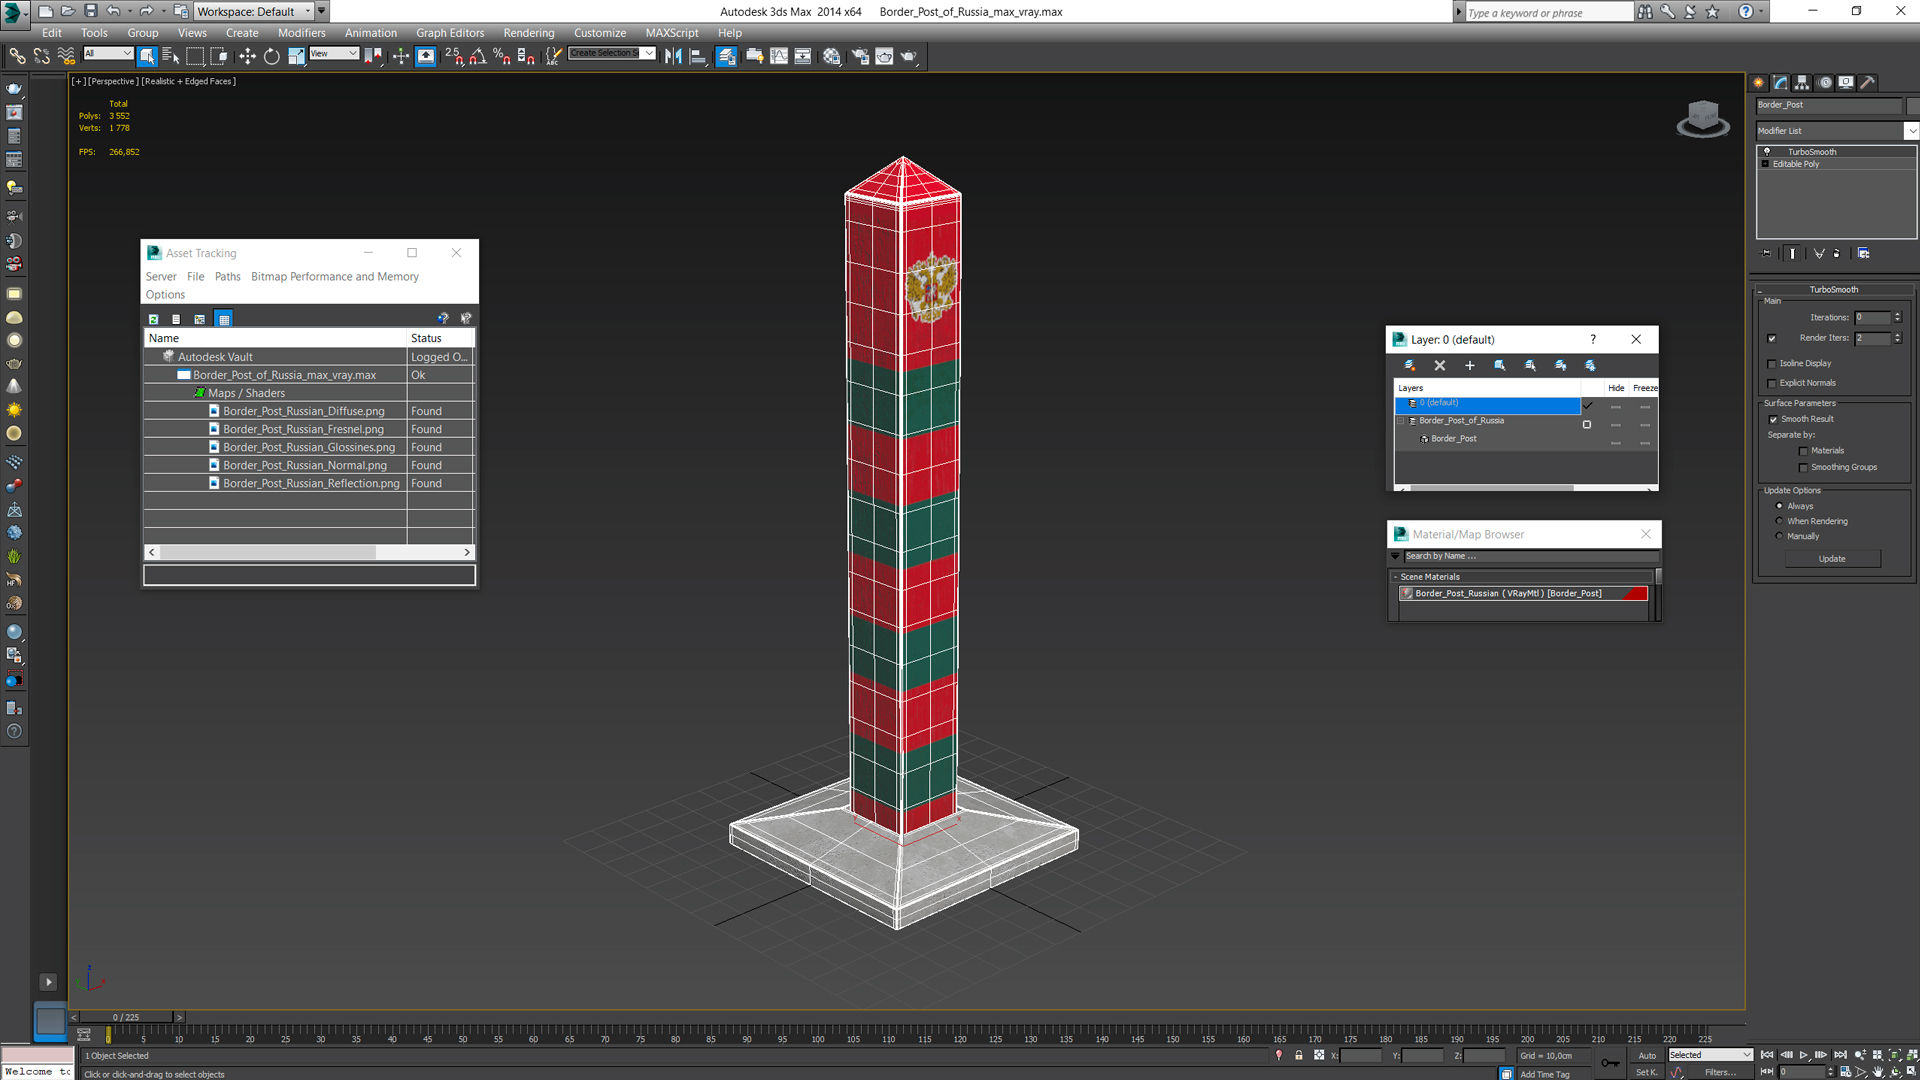
Task: Uncheck Smooth Result checkbox
Action: (1773, 419)
